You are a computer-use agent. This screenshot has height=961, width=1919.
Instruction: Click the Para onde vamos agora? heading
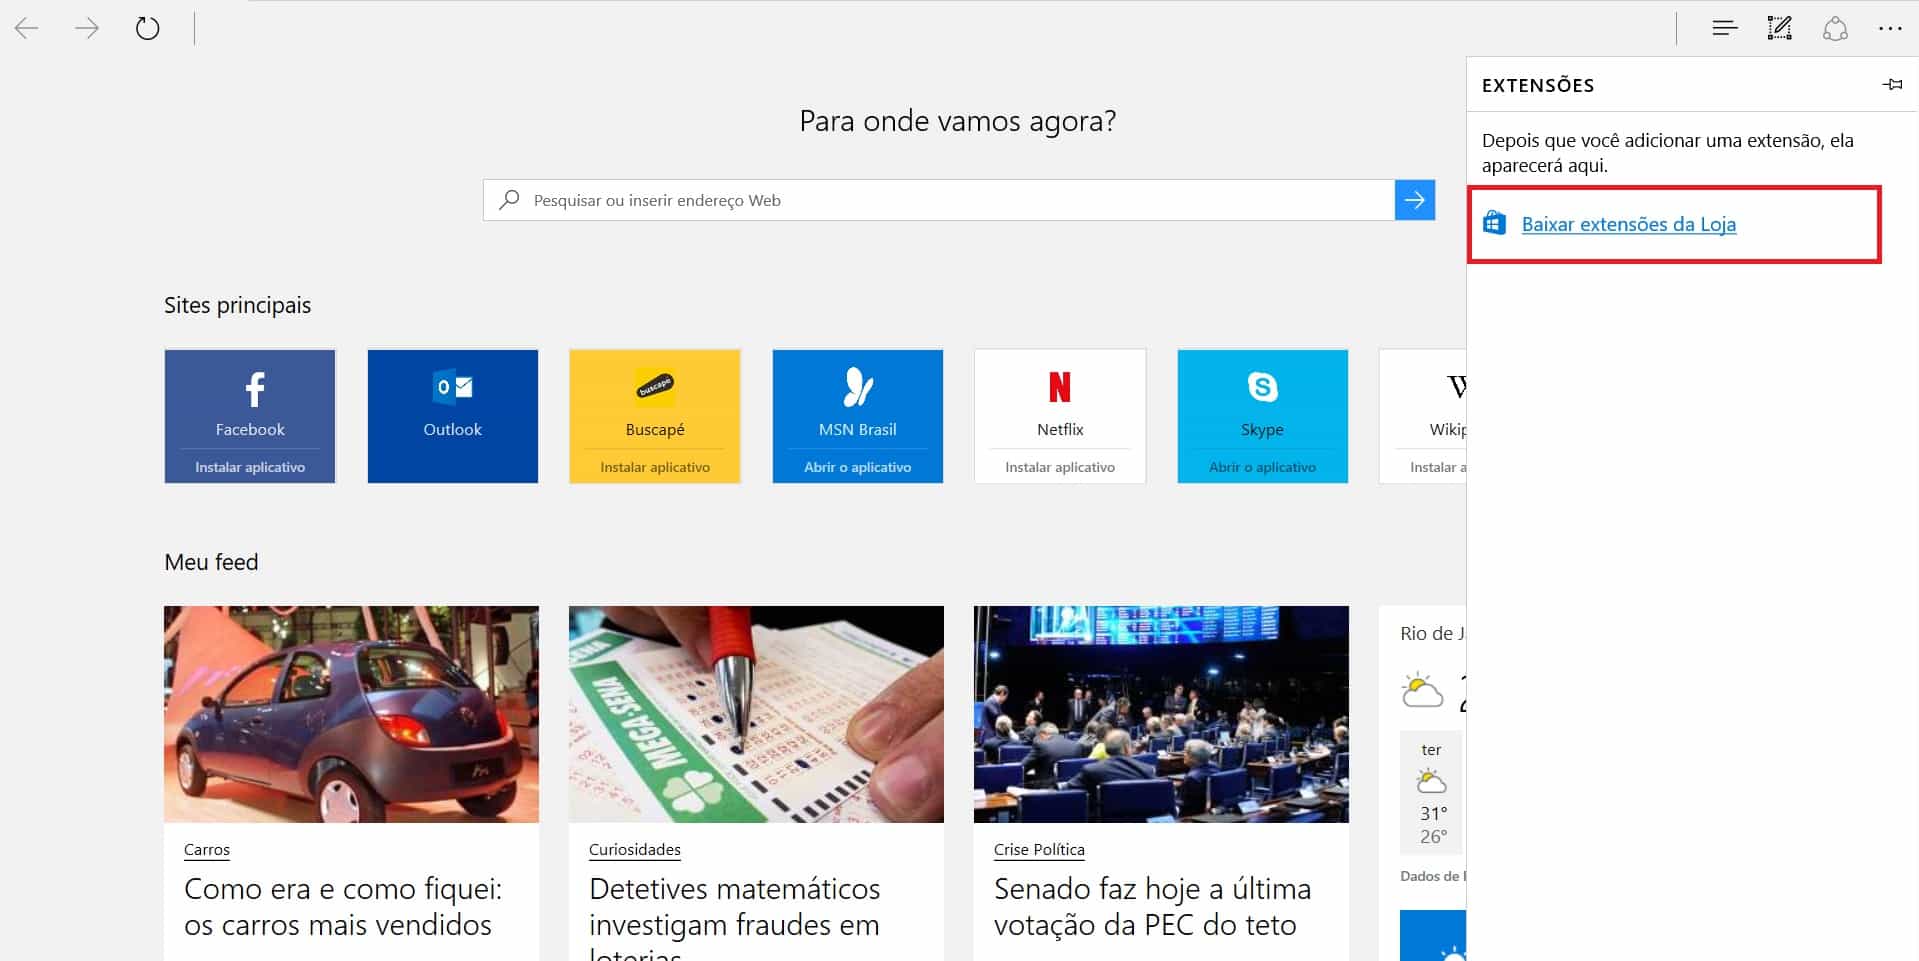[958, 121]
